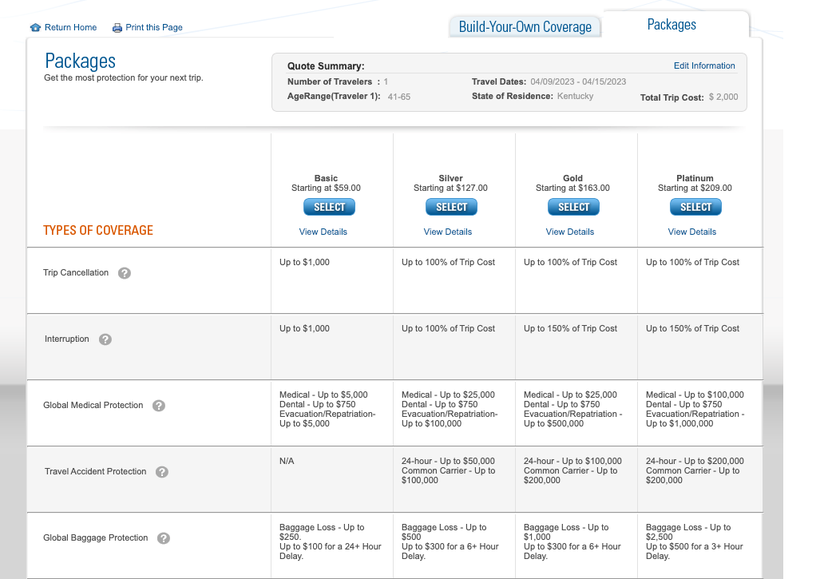Select the Platinum package

(695, 207)
